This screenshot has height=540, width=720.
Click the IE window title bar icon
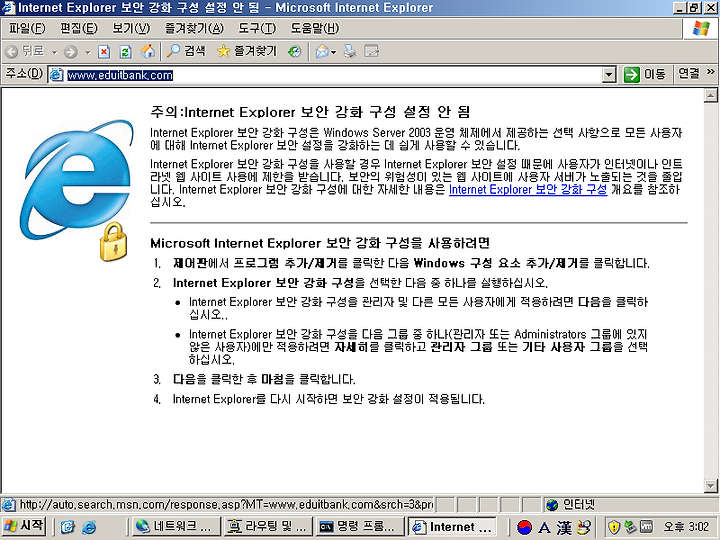click(x=8, y=7)
